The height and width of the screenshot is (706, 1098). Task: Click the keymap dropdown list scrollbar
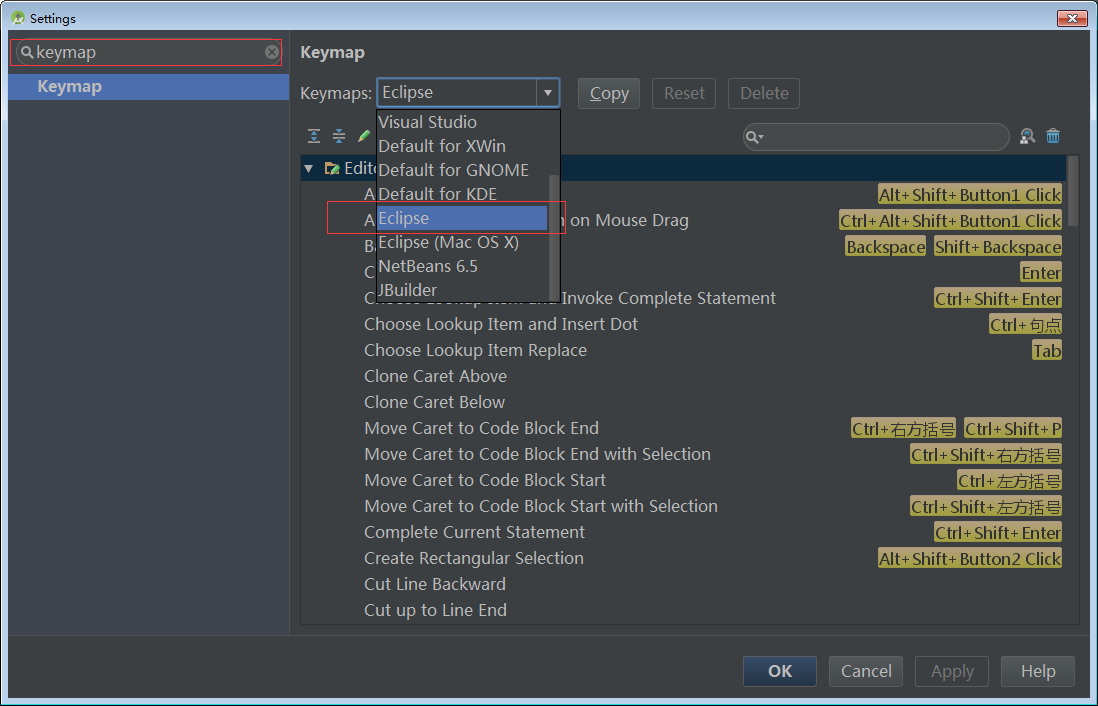click(554, 237)
